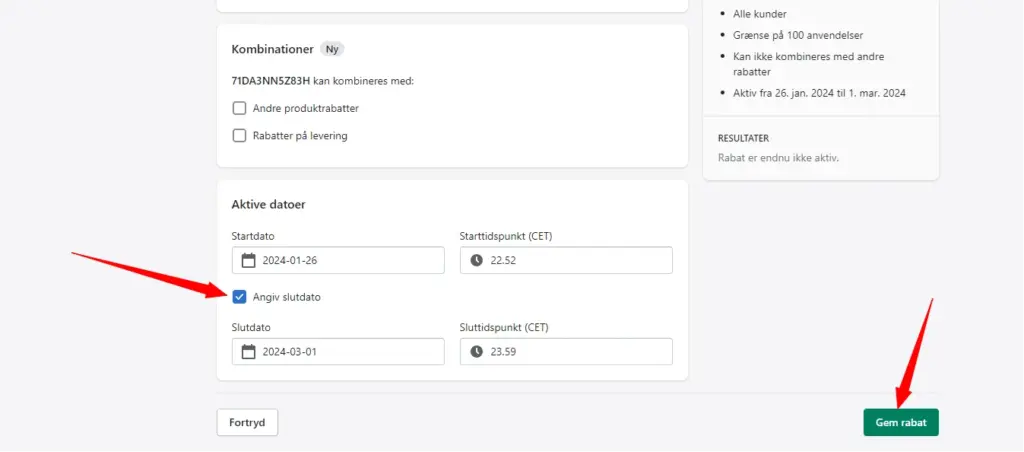Select the Startdato field showing 2024-01-26

(x=338, y=261)
